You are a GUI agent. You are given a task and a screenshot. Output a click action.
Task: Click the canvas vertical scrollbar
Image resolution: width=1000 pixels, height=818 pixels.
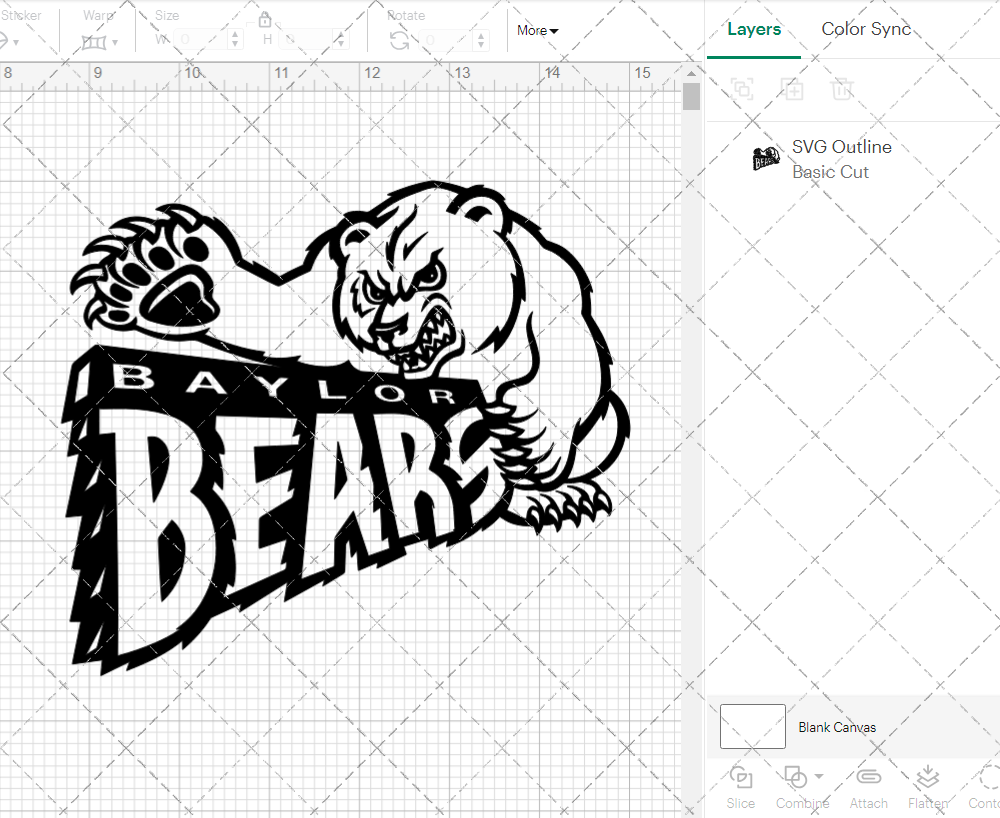pyautogui.click(x=691, y=95)
